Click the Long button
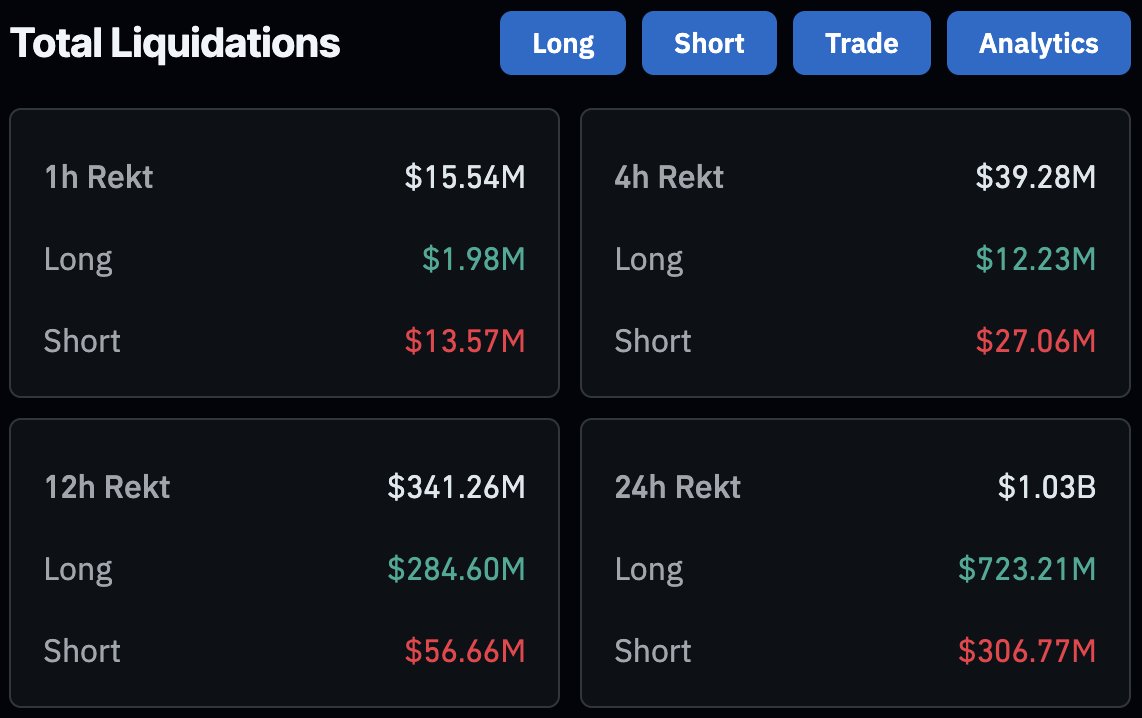The width and height of the screenshot is (1142, 718). pyautogui.click(x=563, y=43)
